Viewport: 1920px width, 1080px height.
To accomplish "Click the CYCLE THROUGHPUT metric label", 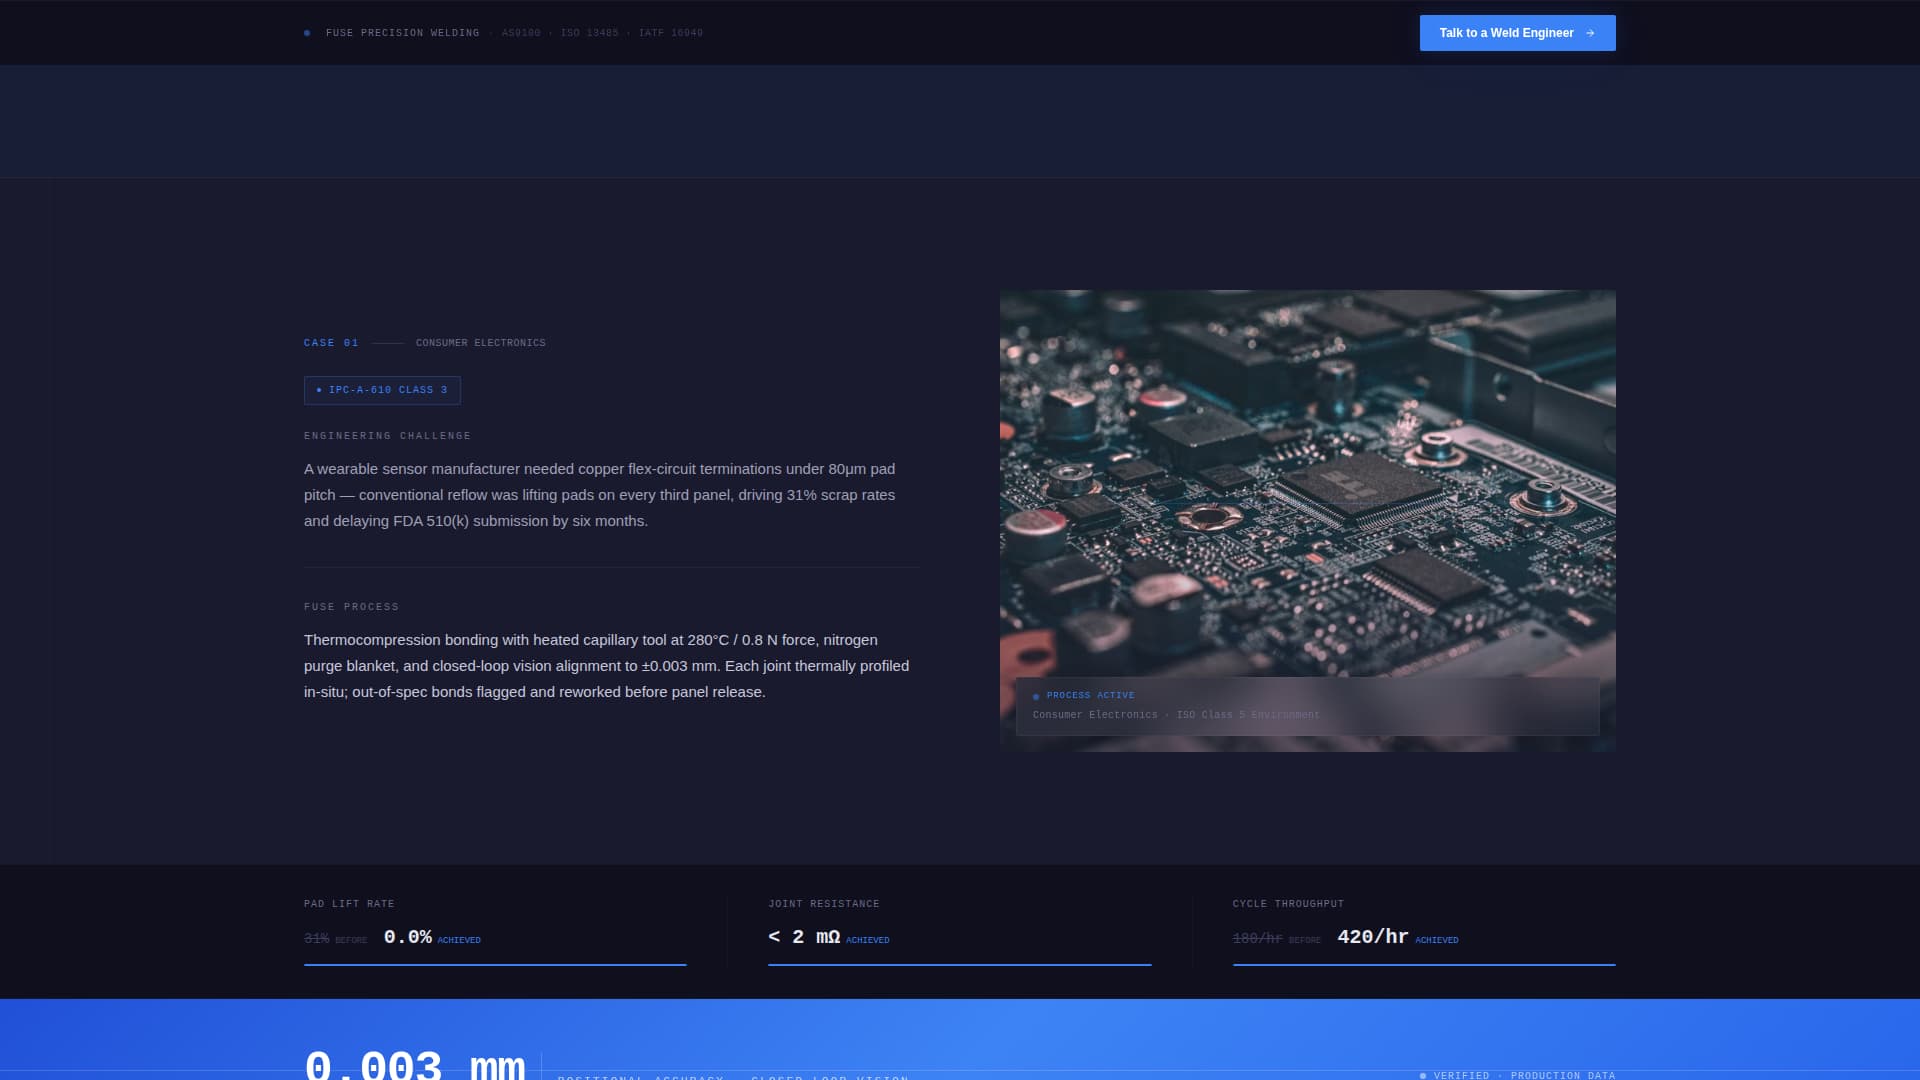I will (x=1288, y=904).
